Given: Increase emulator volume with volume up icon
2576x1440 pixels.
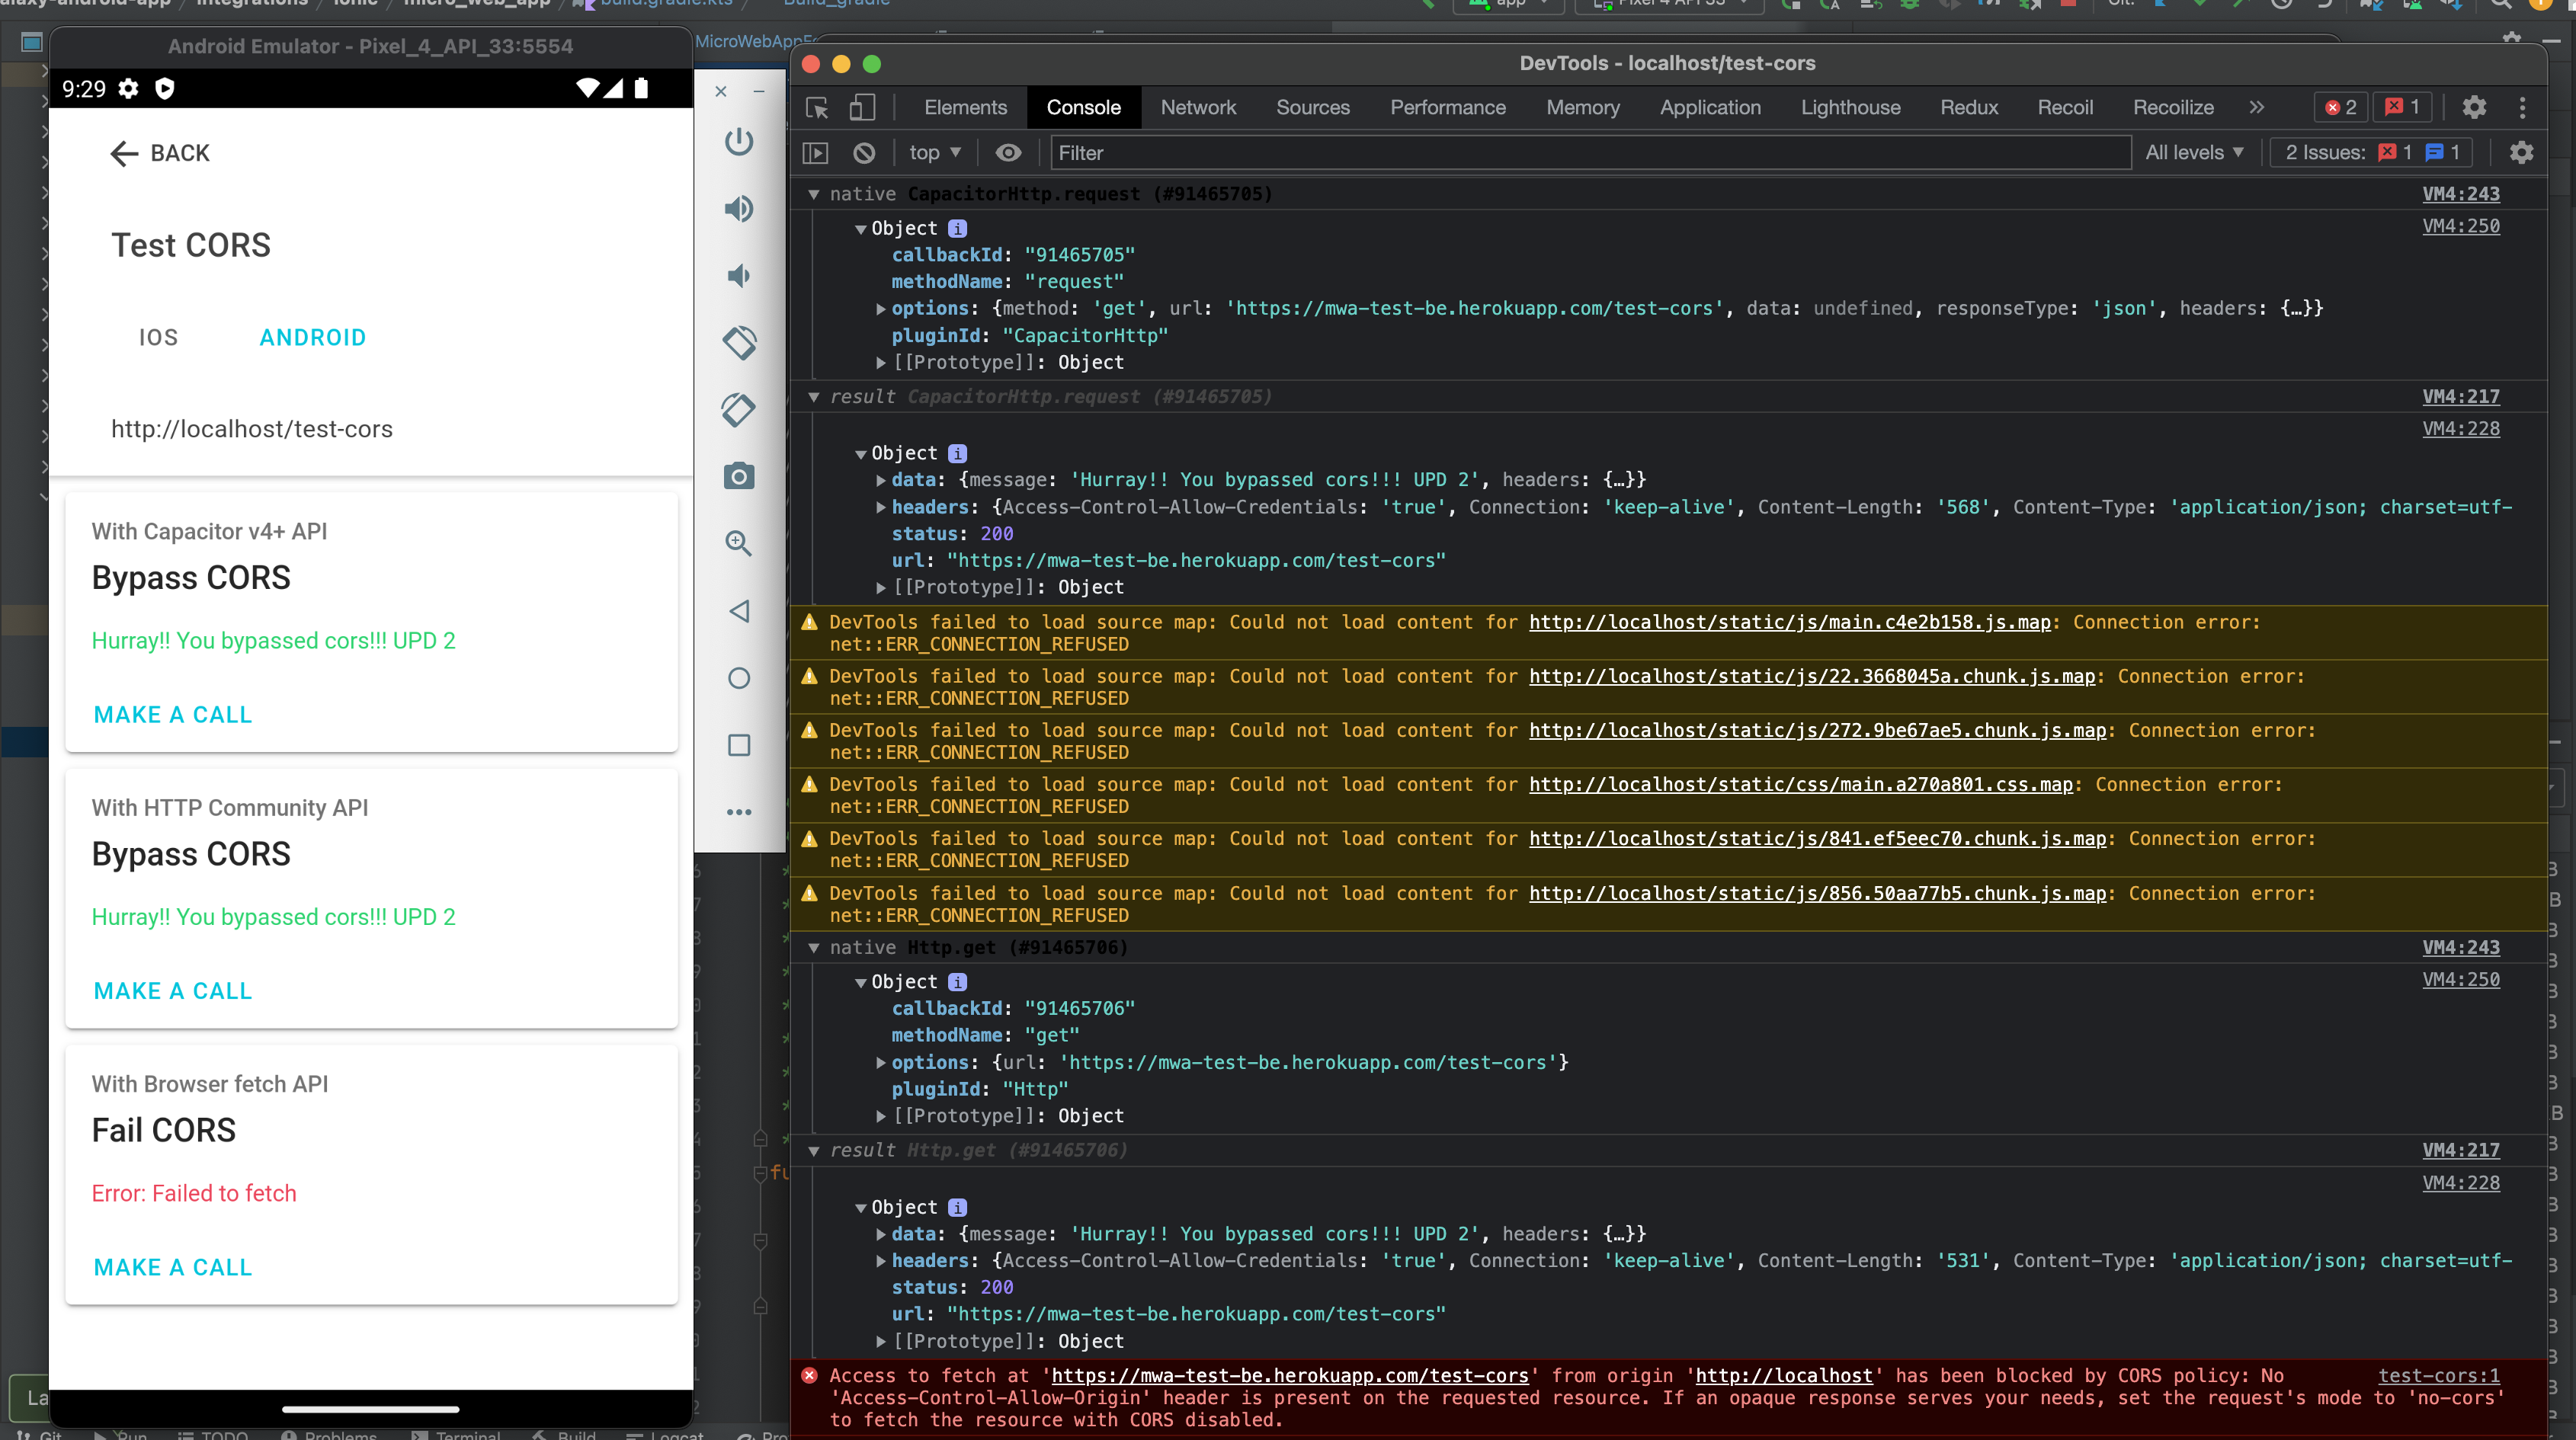Looking at the screenshot, I should 739,209.
